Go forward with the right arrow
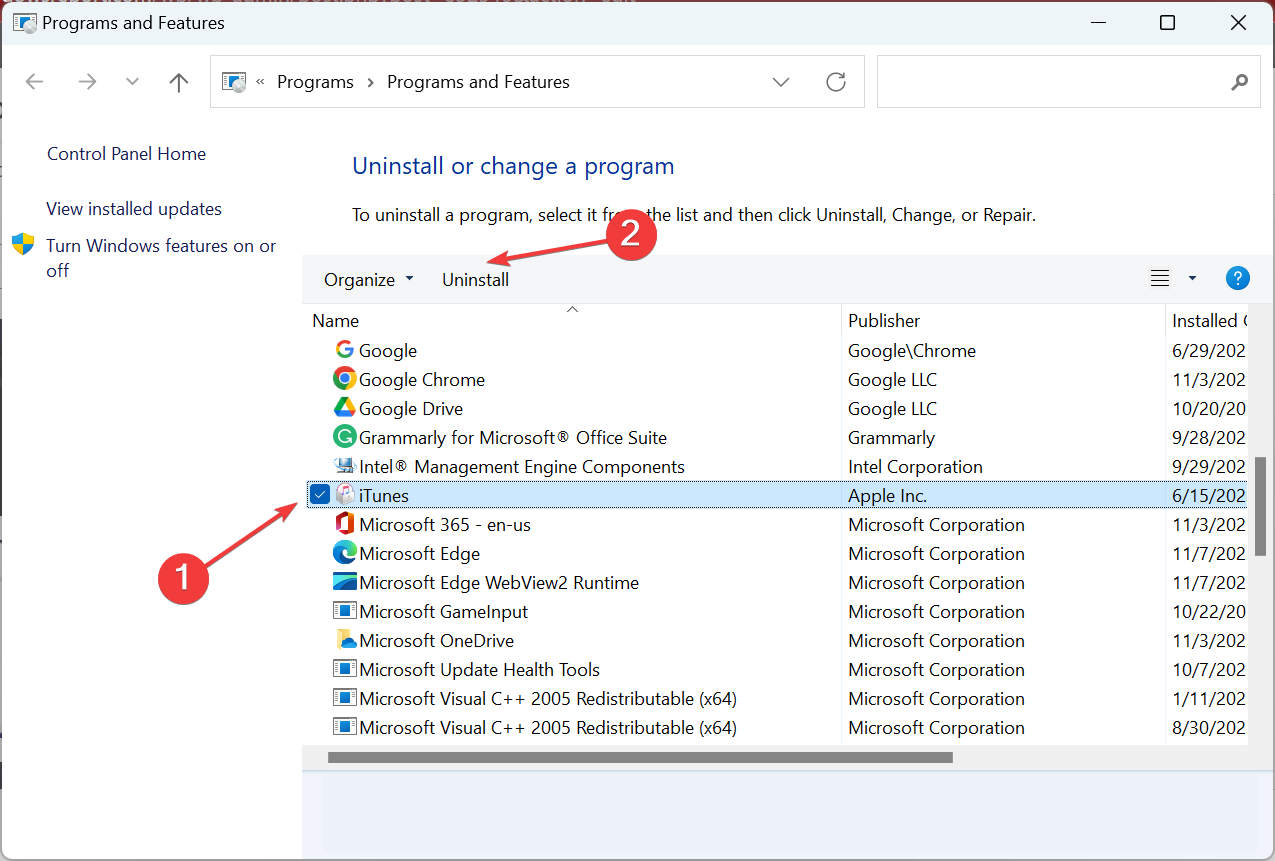This screenshot has height=861, width=1275. tap(88, 82)
